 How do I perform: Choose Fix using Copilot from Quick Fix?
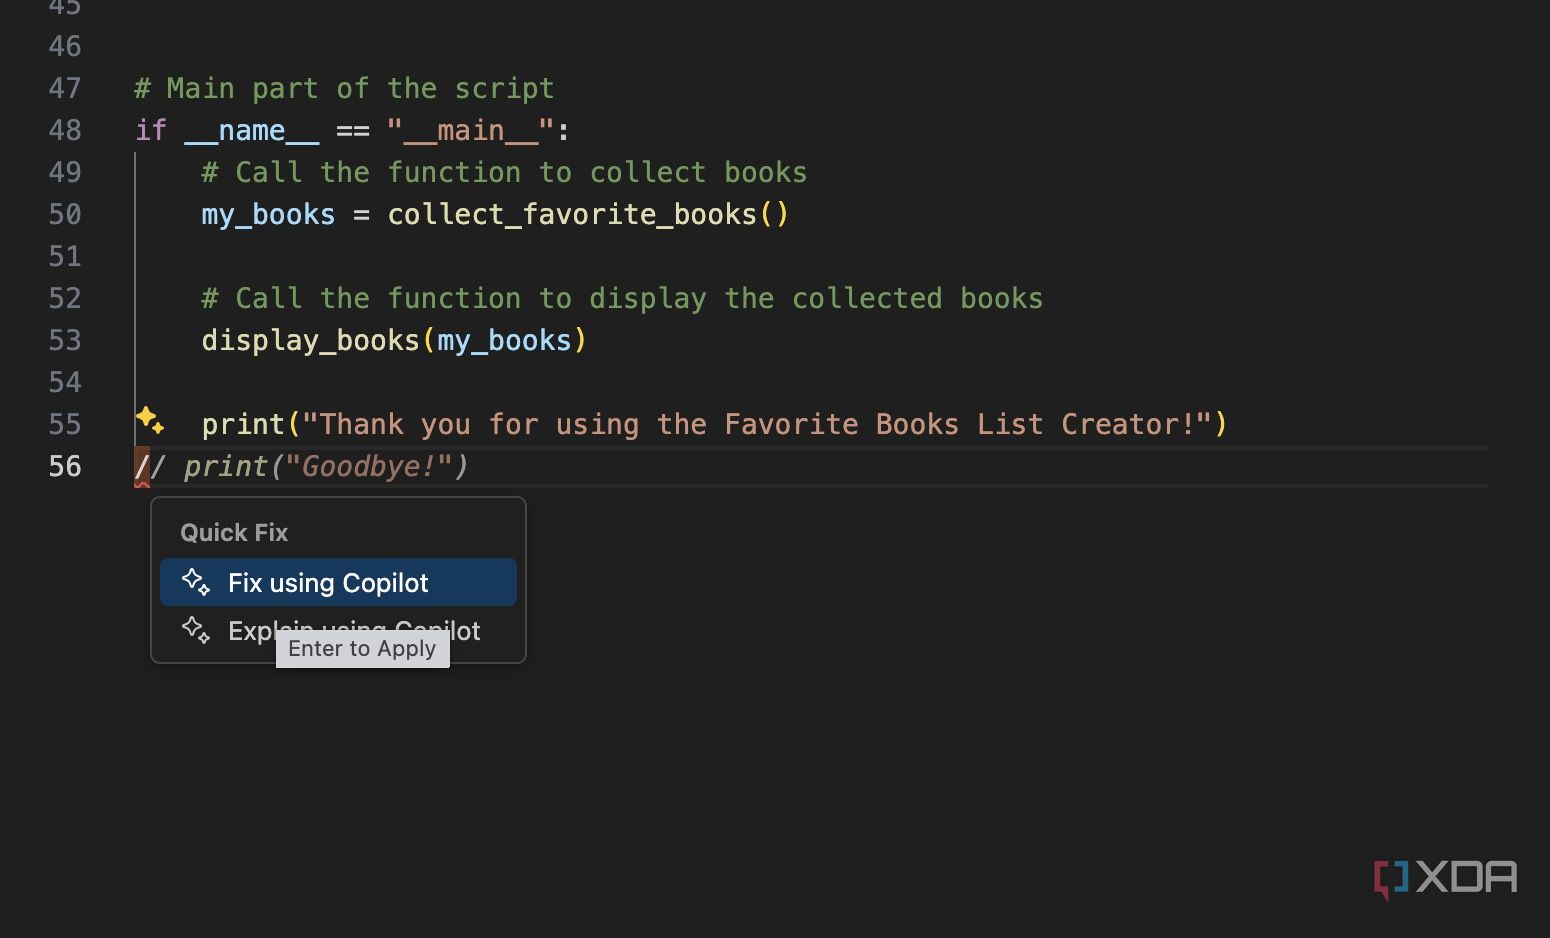(x=328, y=583)
